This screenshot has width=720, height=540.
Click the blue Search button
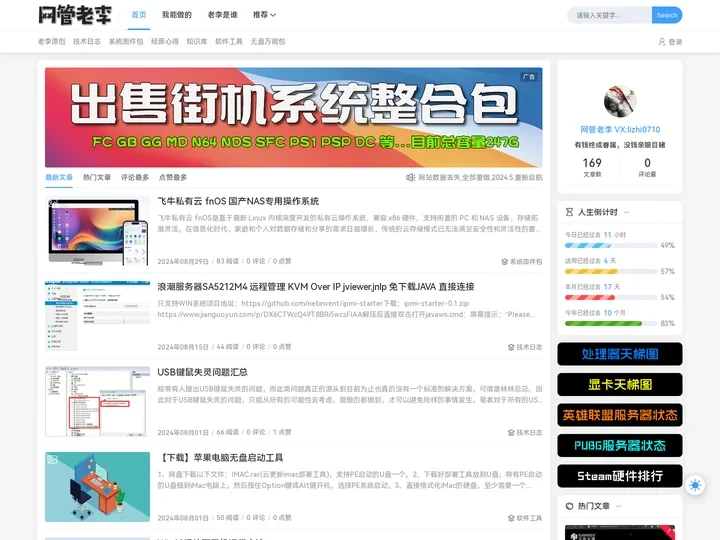coord(667,15)
